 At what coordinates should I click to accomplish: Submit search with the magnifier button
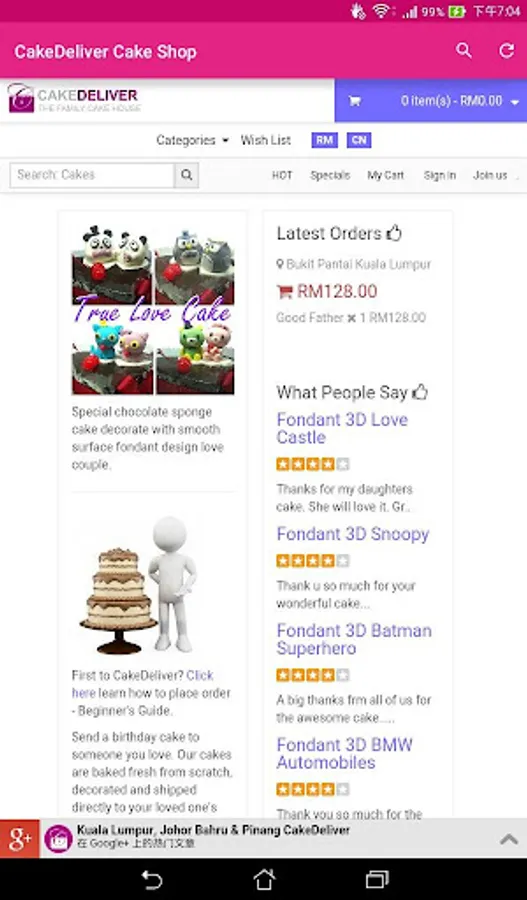pos(187,175)
